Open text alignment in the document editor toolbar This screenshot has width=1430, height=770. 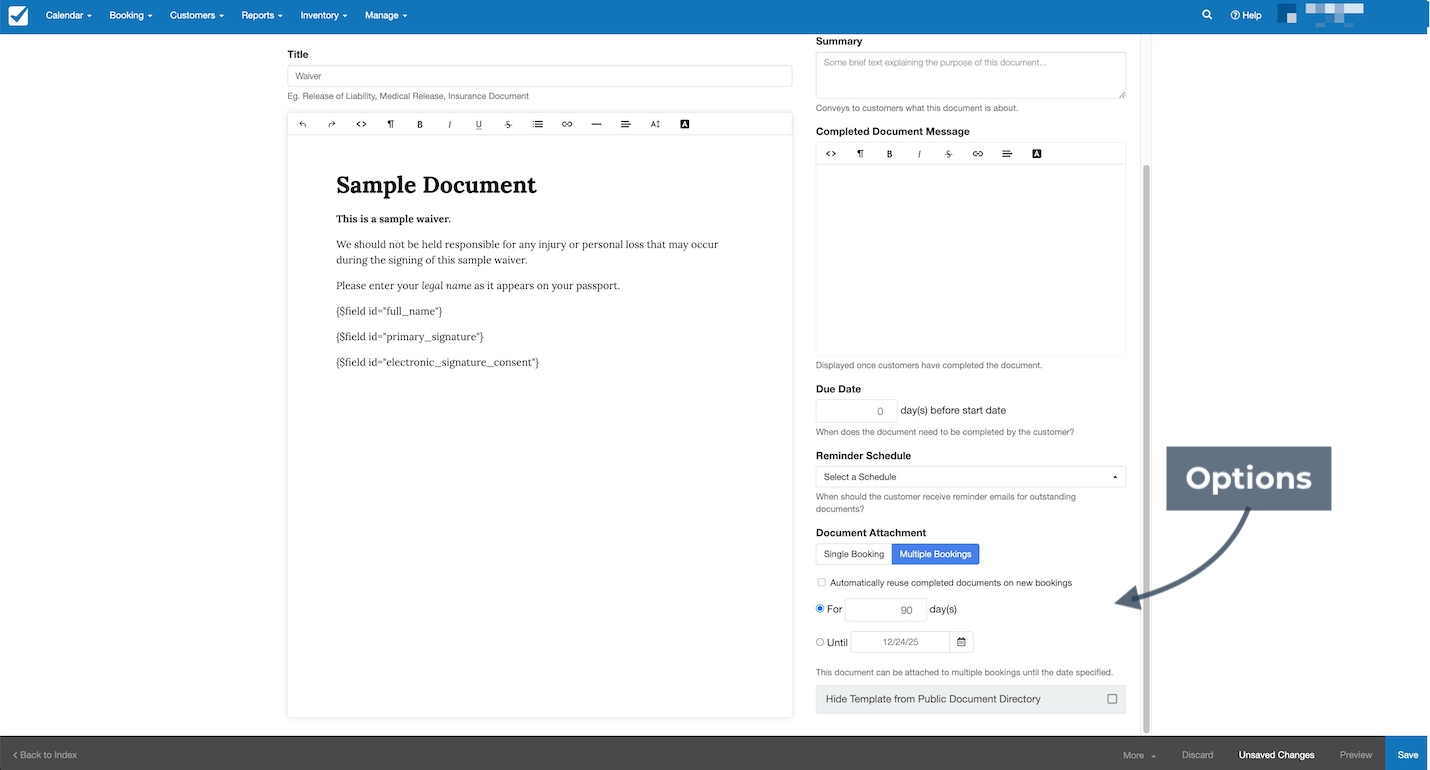pos(626,124)
